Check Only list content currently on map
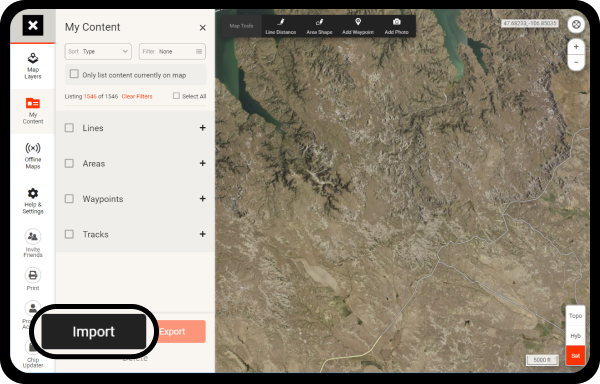The image size is (600, 384). [74, 74]
